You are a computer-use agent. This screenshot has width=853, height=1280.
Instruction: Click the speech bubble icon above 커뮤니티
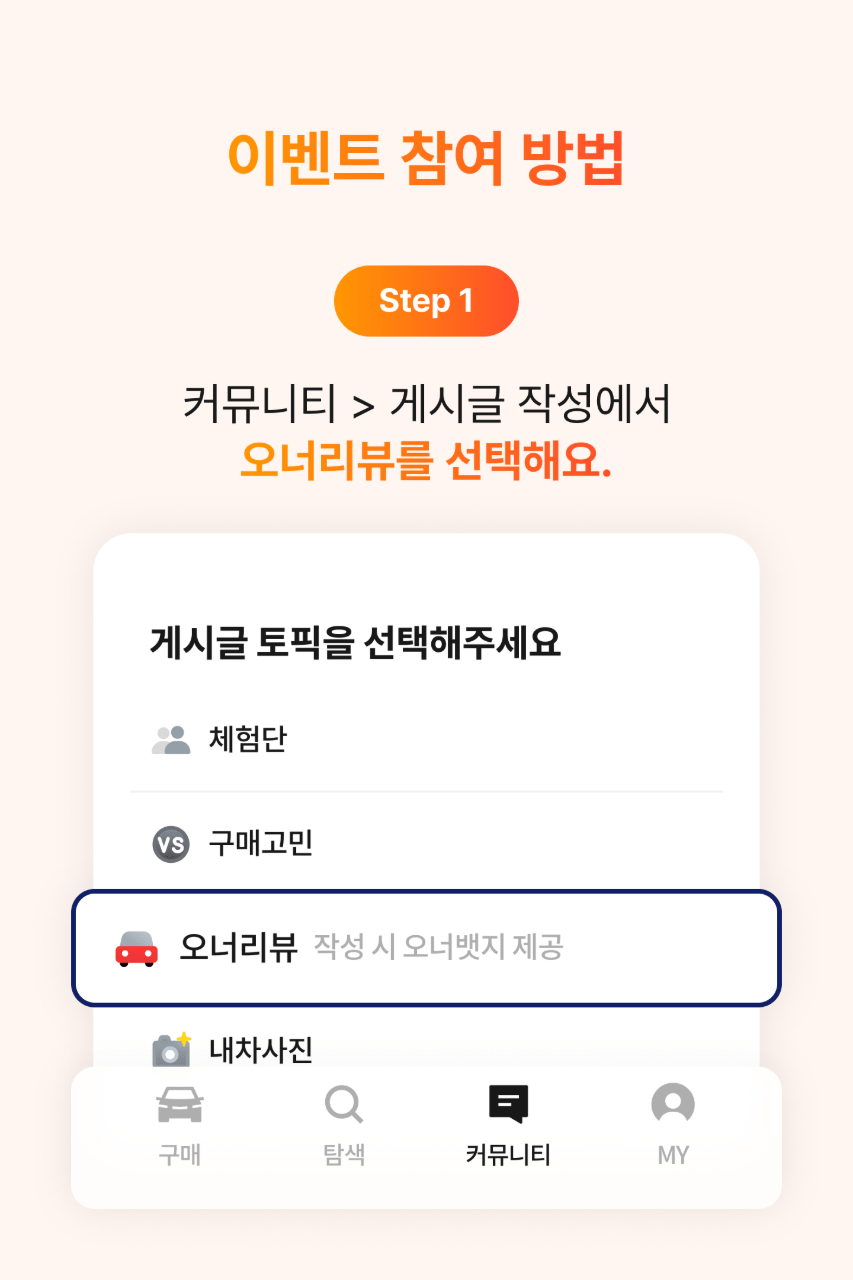[x=508, y=1105]
